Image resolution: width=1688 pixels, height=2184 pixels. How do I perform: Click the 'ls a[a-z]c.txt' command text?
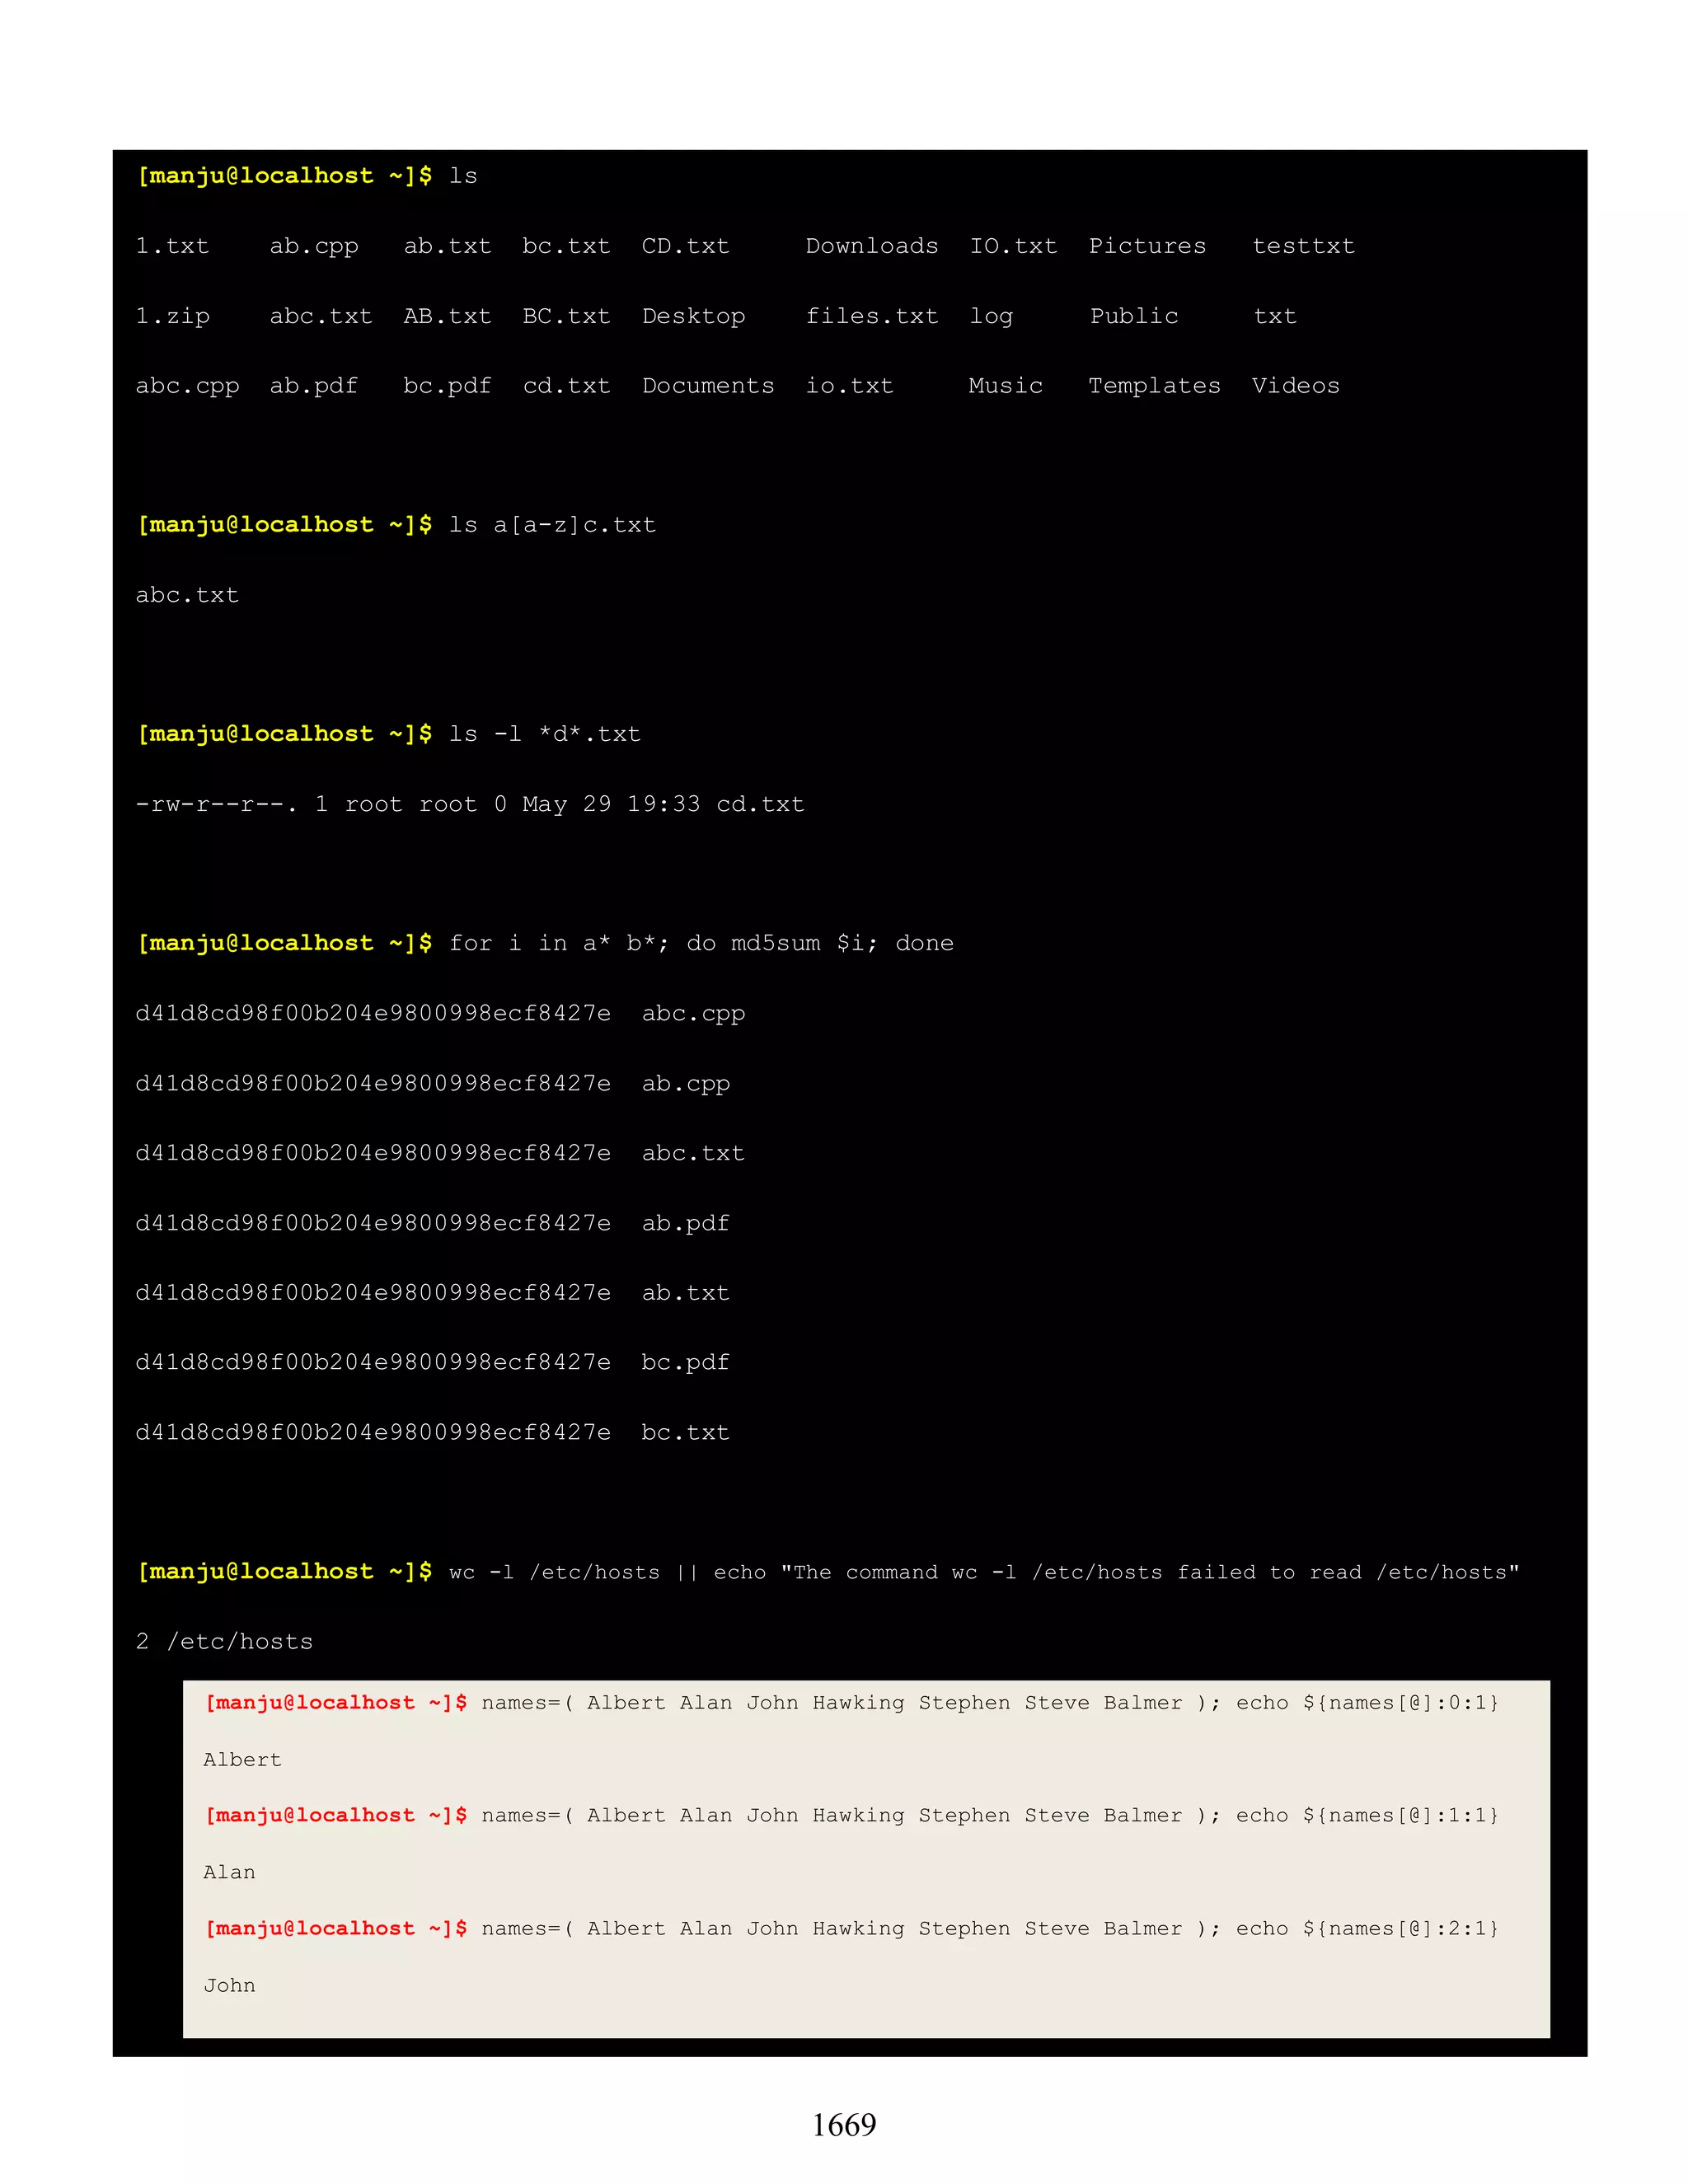coord(553,525)
